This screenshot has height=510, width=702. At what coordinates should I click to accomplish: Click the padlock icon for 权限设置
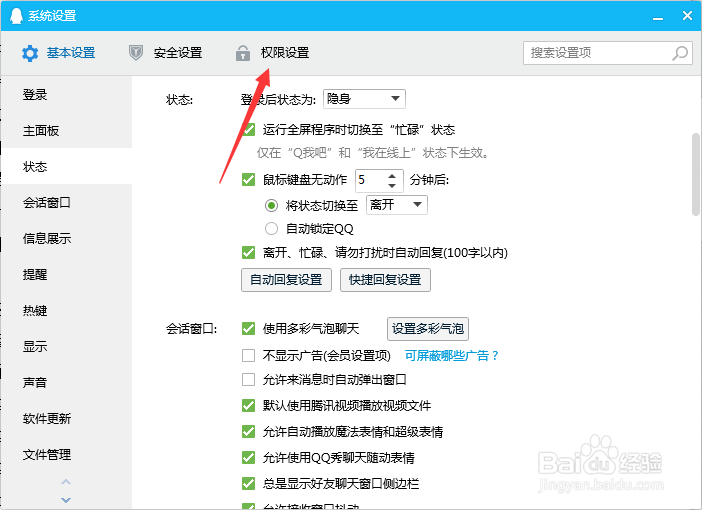pos(243,53)
